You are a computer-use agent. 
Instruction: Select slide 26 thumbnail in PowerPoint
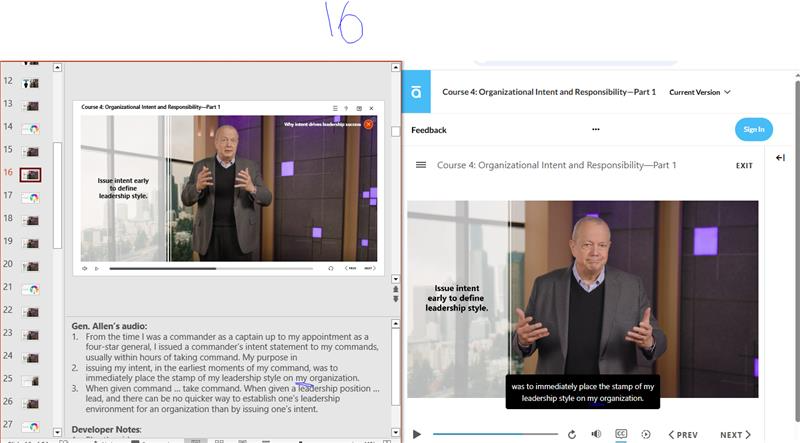tap(31, 404)
